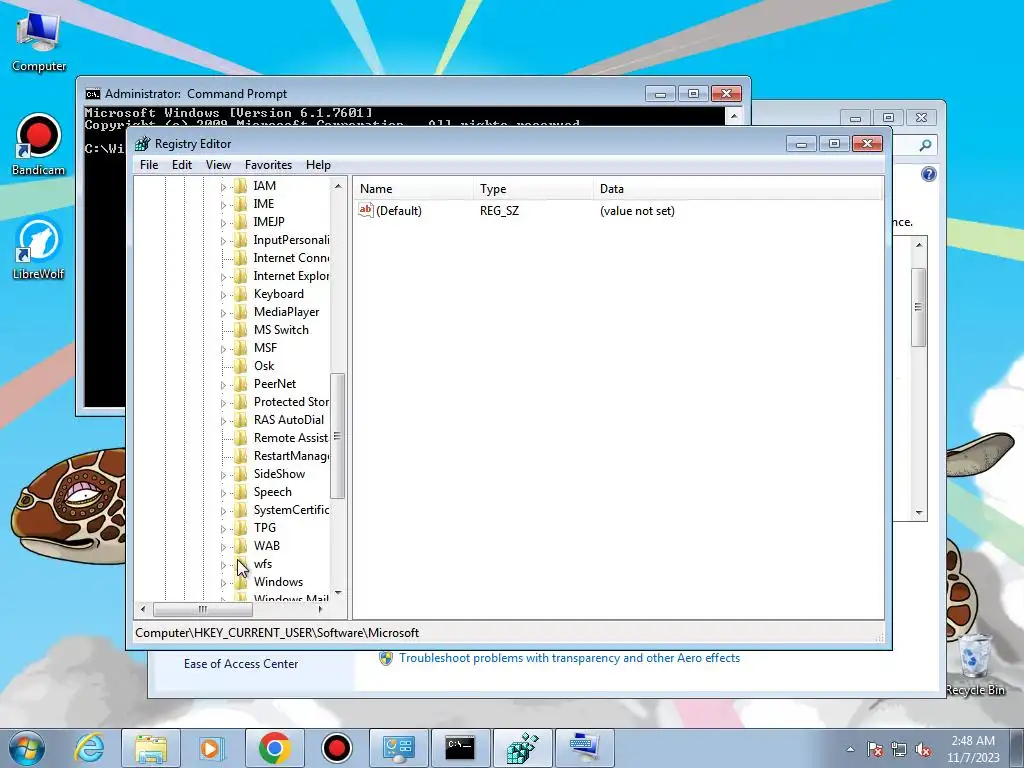The width and height of the screenshot is (1024, 768).
Task: Click the Type column header
Action: pyautogui.click(x=534, y=189)
